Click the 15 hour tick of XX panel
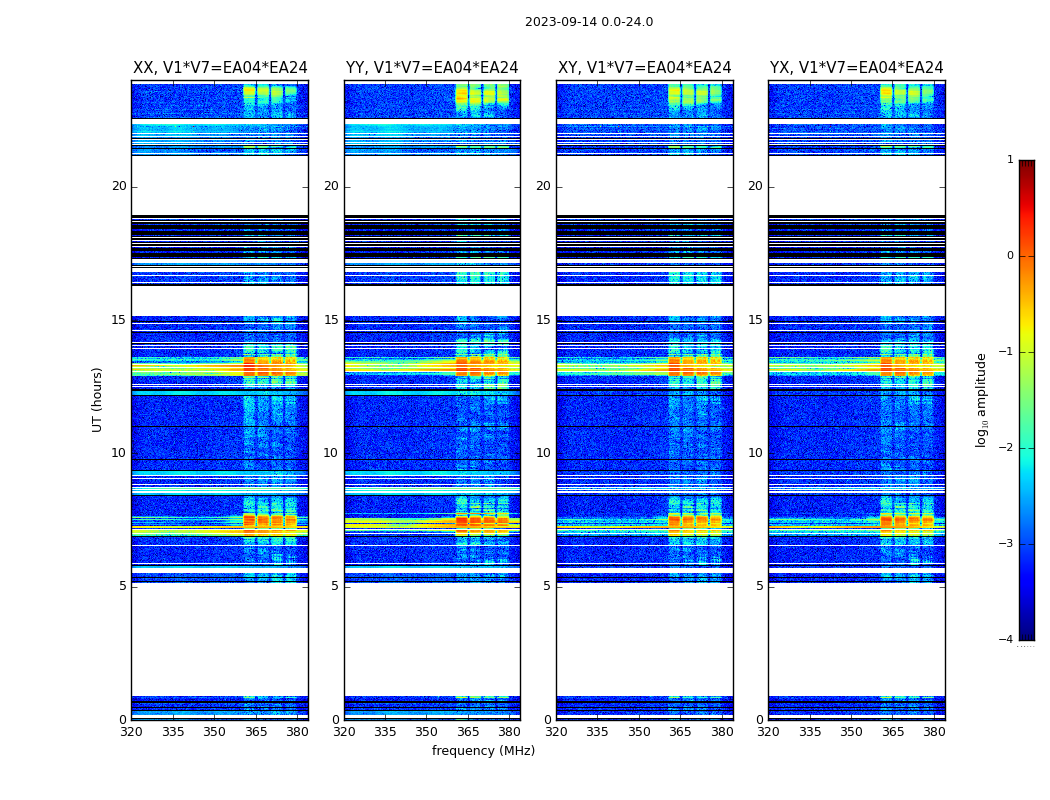The height and width of the screenshot is (800, 1050). tap(119, 319)
